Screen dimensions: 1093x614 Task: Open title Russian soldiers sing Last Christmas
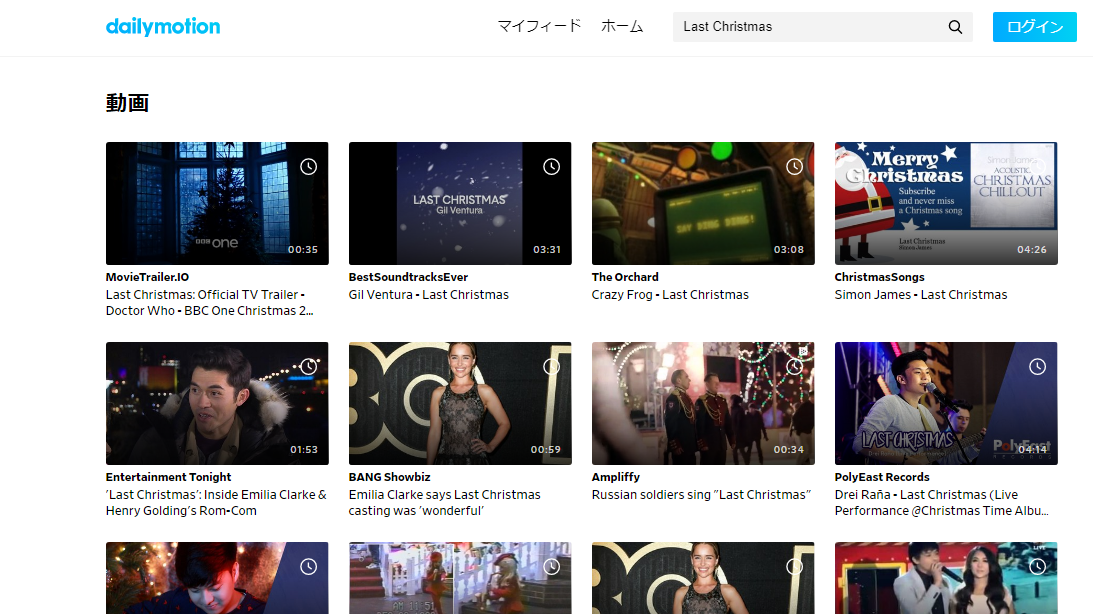[x=701, y=495]
